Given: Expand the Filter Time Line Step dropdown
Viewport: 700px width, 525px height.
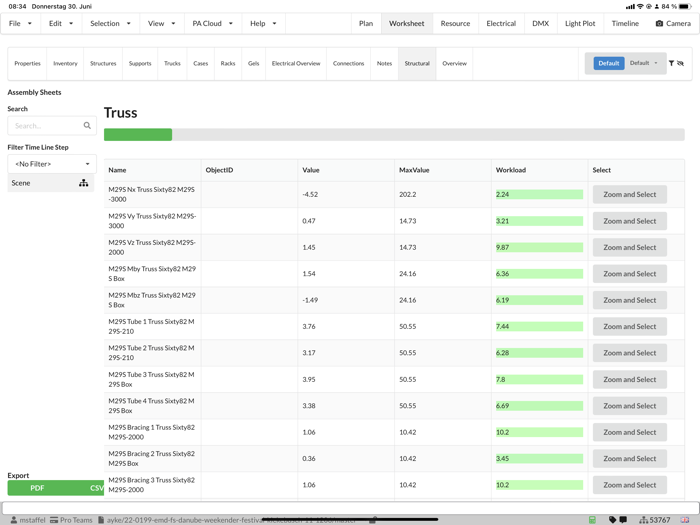Looking at the screenshot, I should 52,164.
